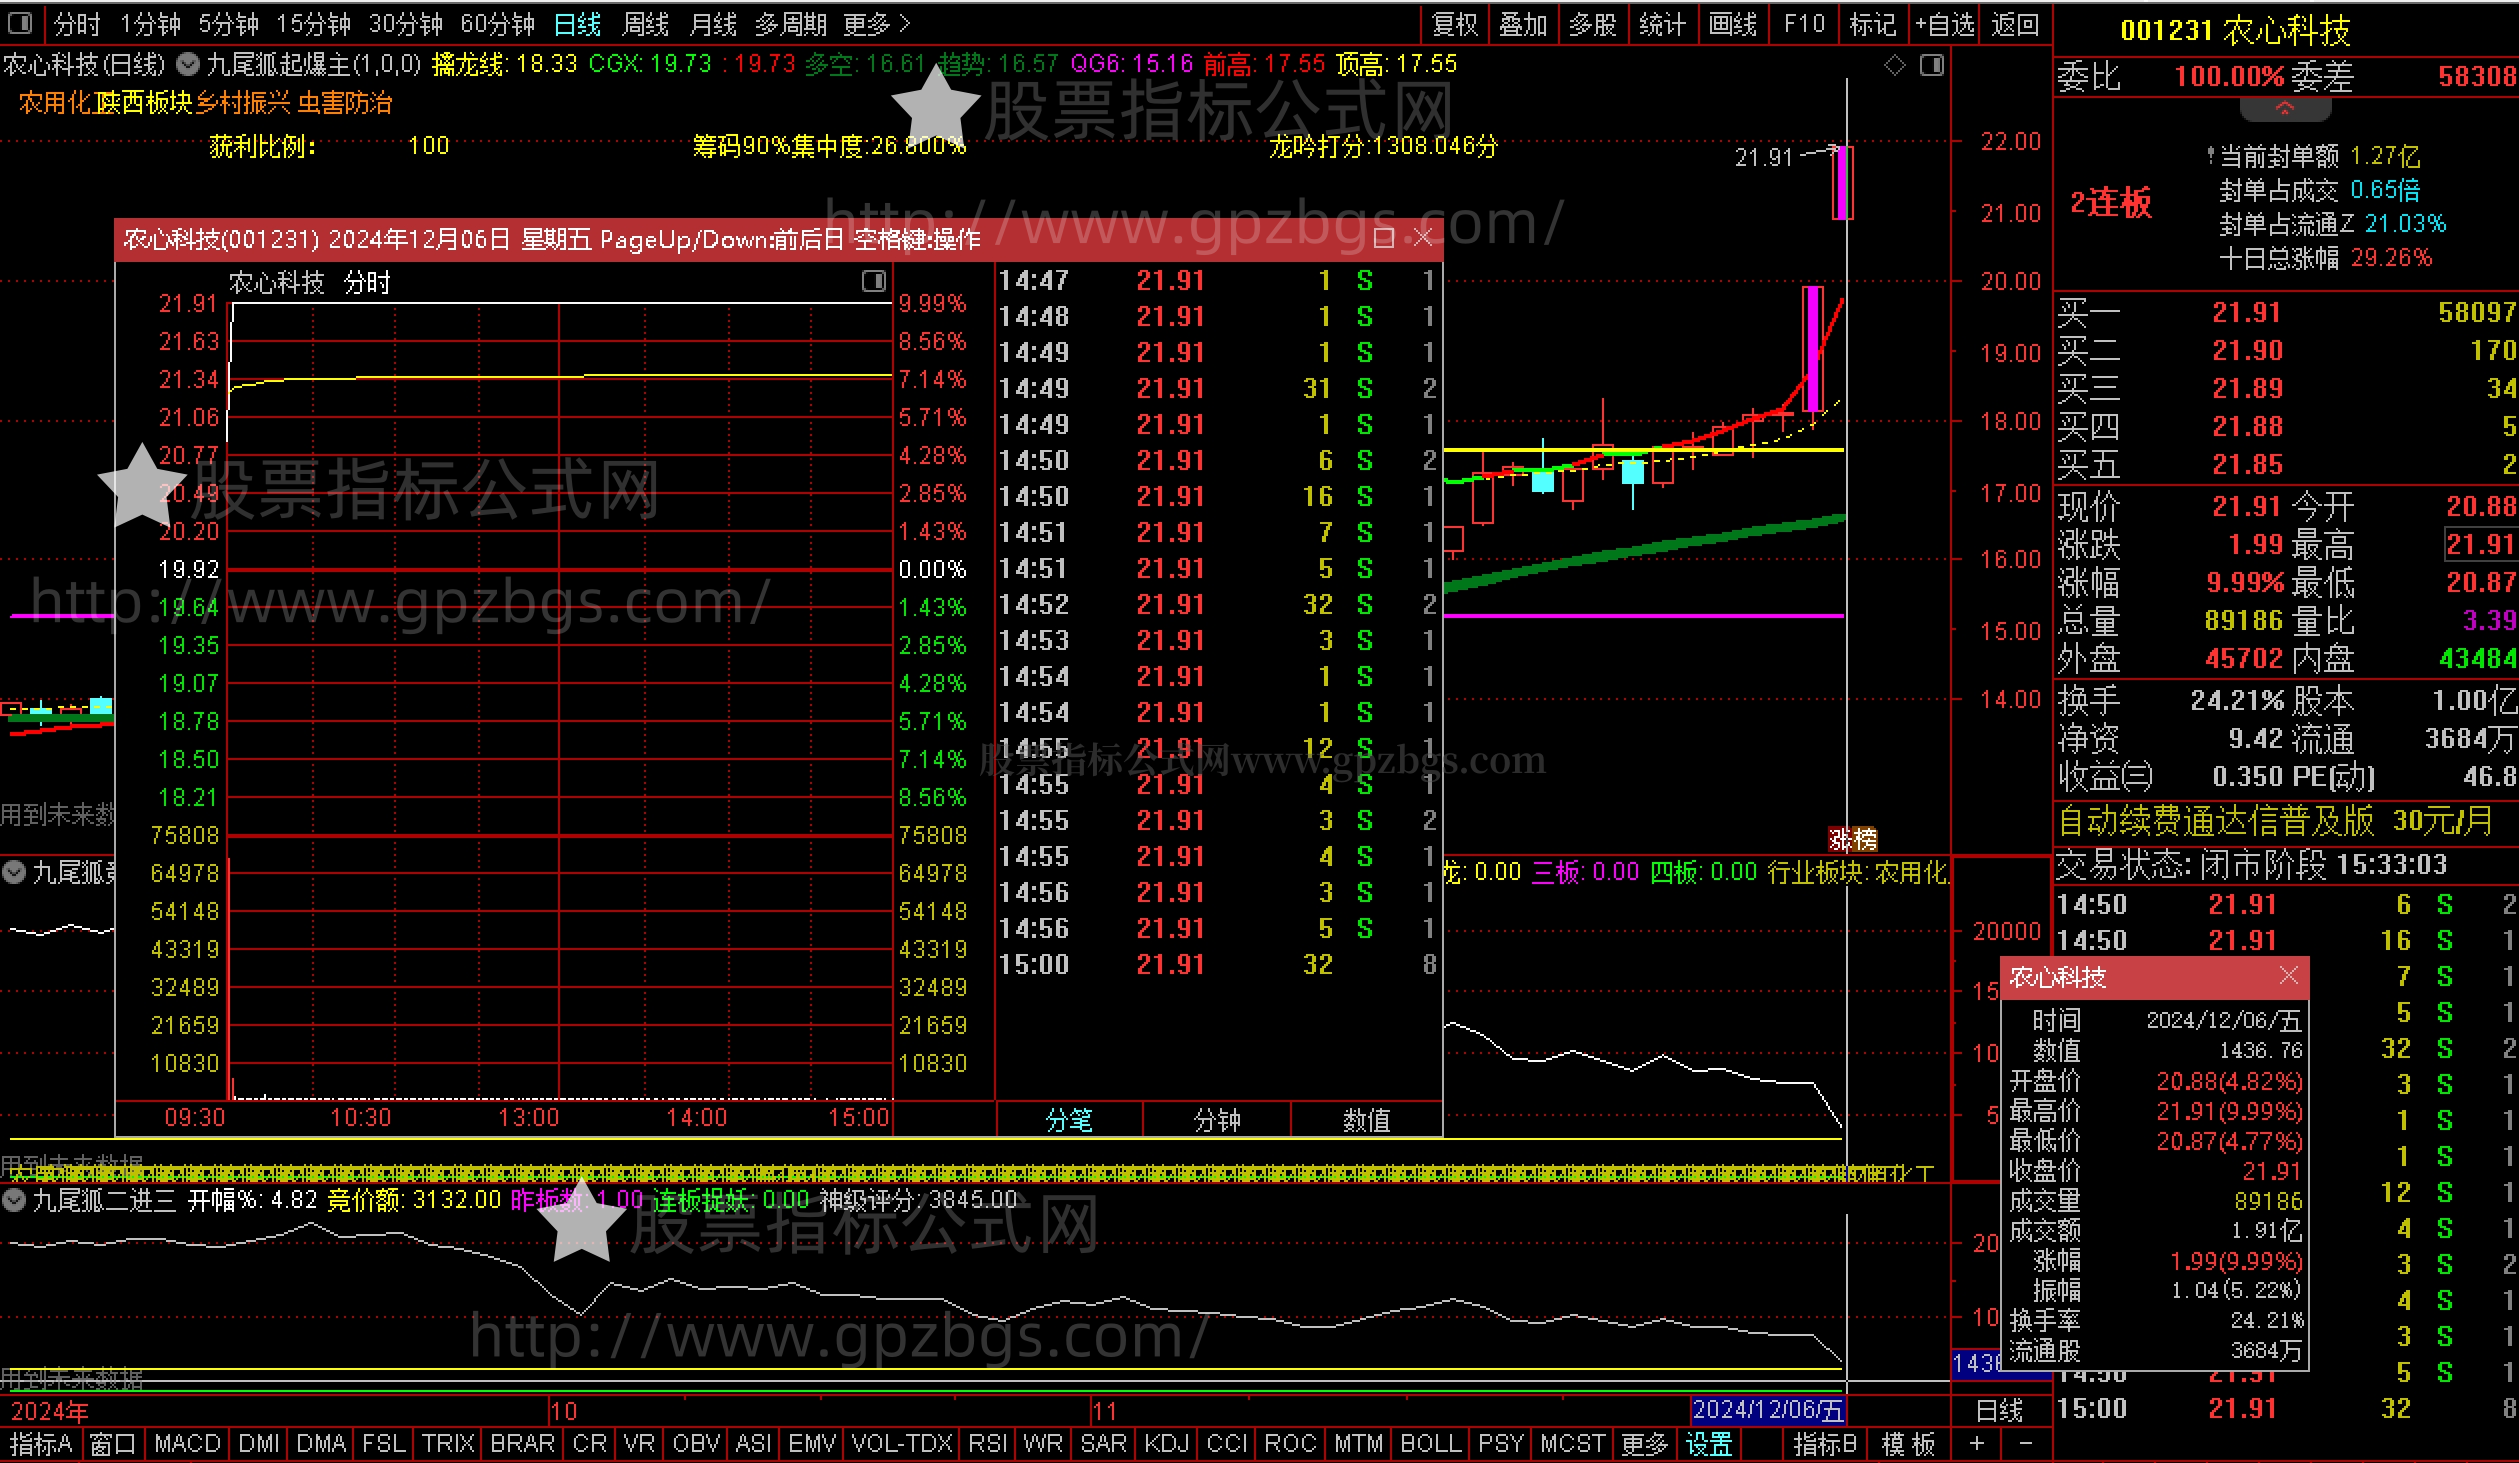The width and height of the screenshot is (2519, 1463).
Task: Restore the 农心科技 intraday popup window size
Action: tap(1385, 238)
